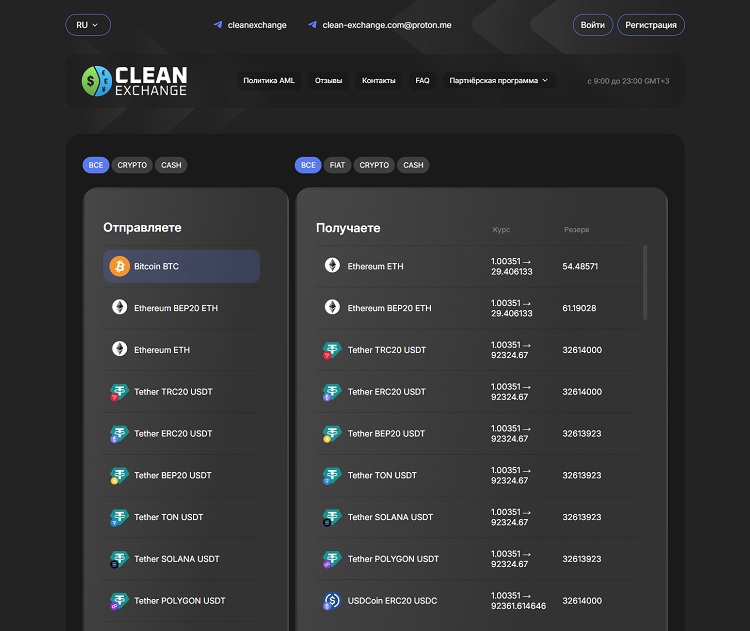Click Ethereum ETH icon in receive list
The width and height of the screenshot is (750, 631).
pyautogui.click(x=332, y=265)
